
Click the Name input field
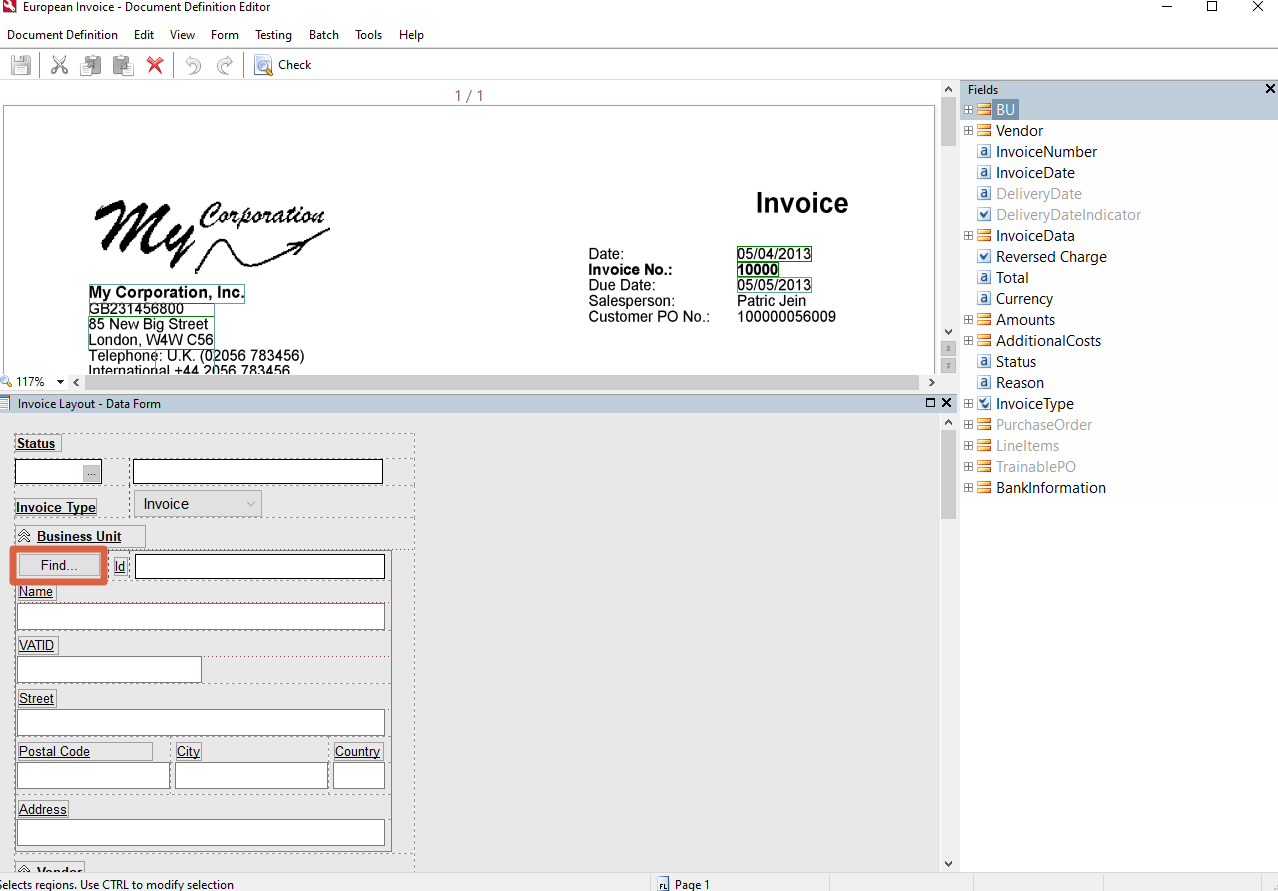point(201,616)
